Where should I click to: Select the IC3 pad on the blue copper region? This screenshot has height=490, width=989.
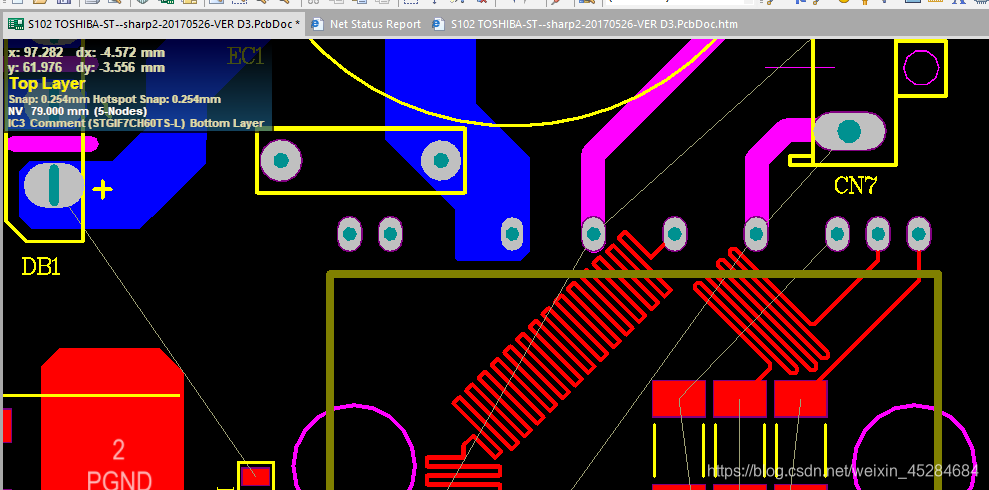click(x=512, y=234)
